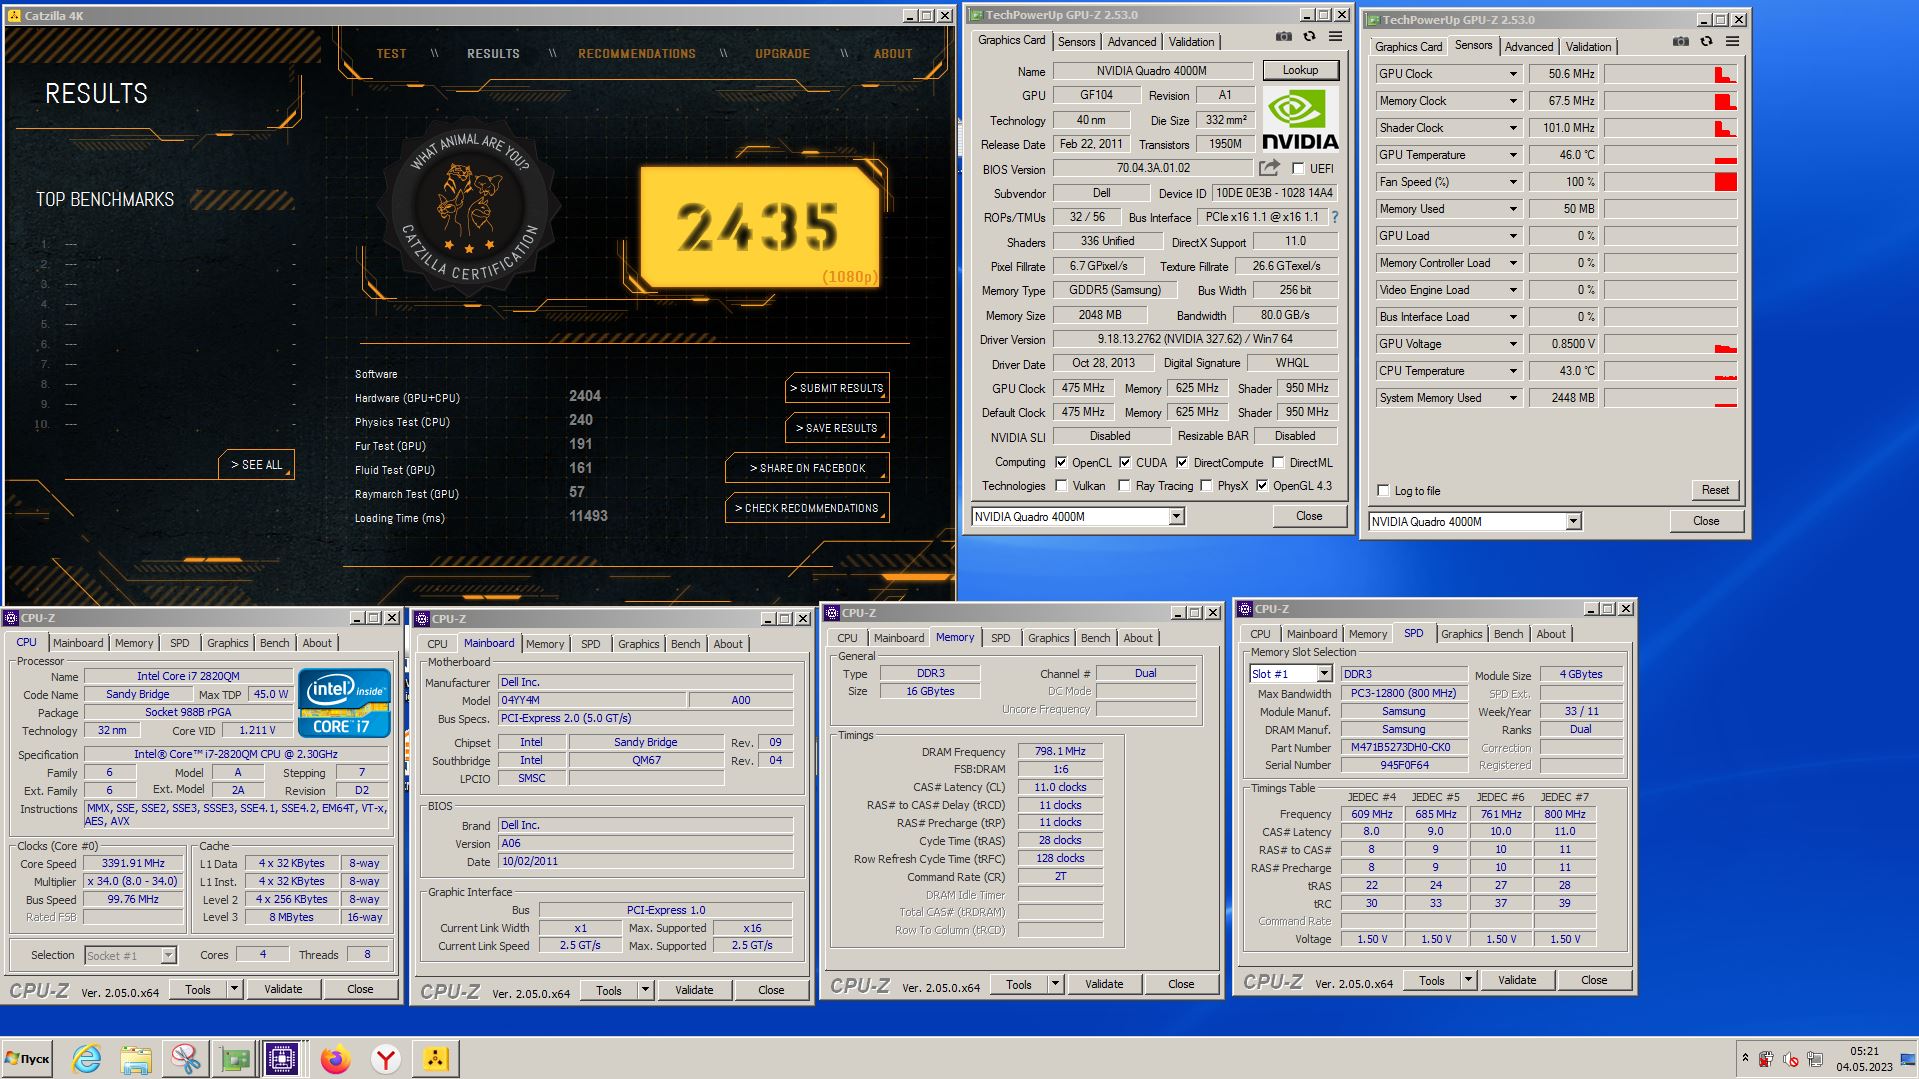Switch to CPU-Z via taskbar chip icon
1919x1079 pixels.
tap(283, 1058)
